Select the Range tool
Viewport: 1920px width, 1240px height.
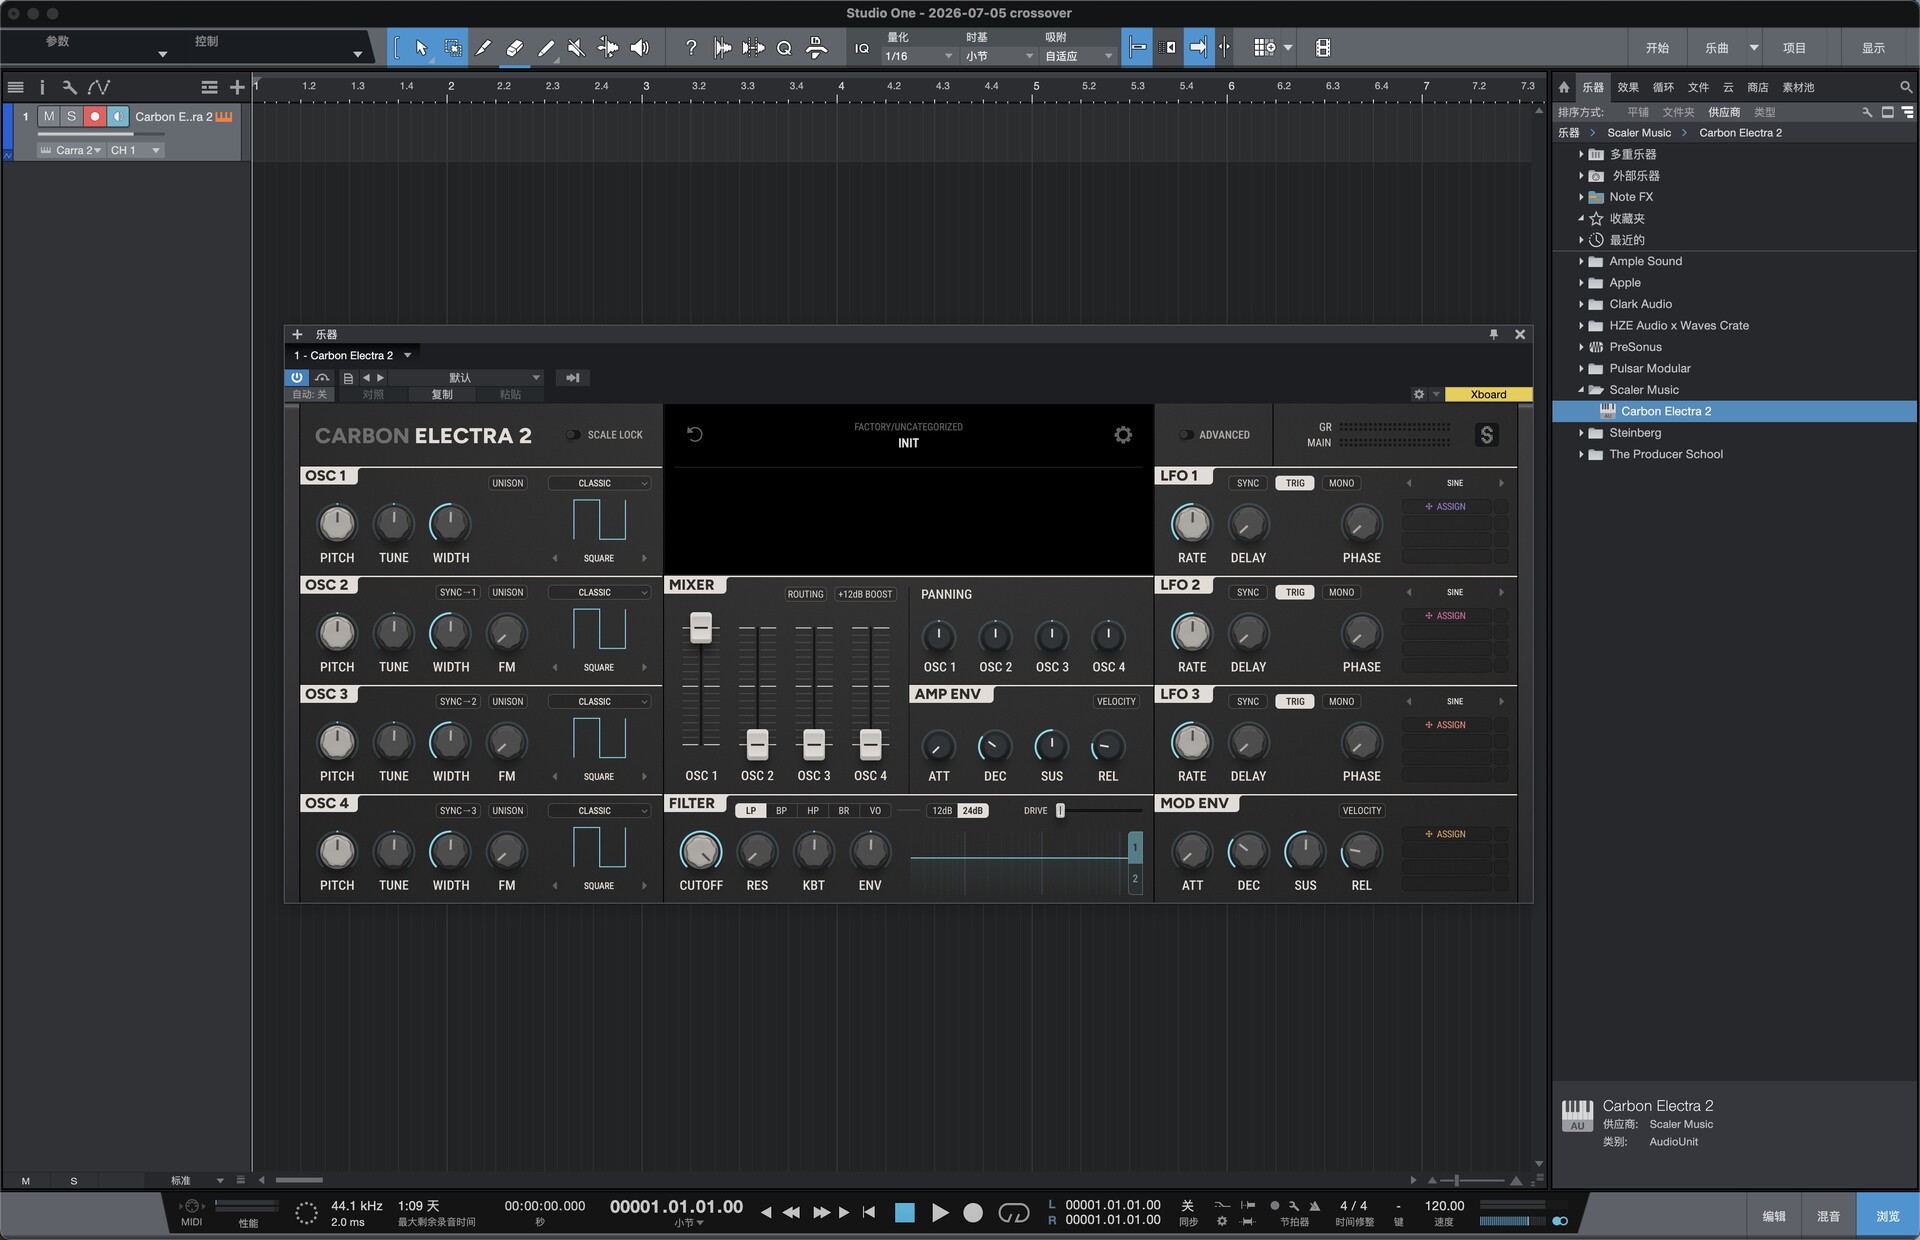(x=452, y=47)
